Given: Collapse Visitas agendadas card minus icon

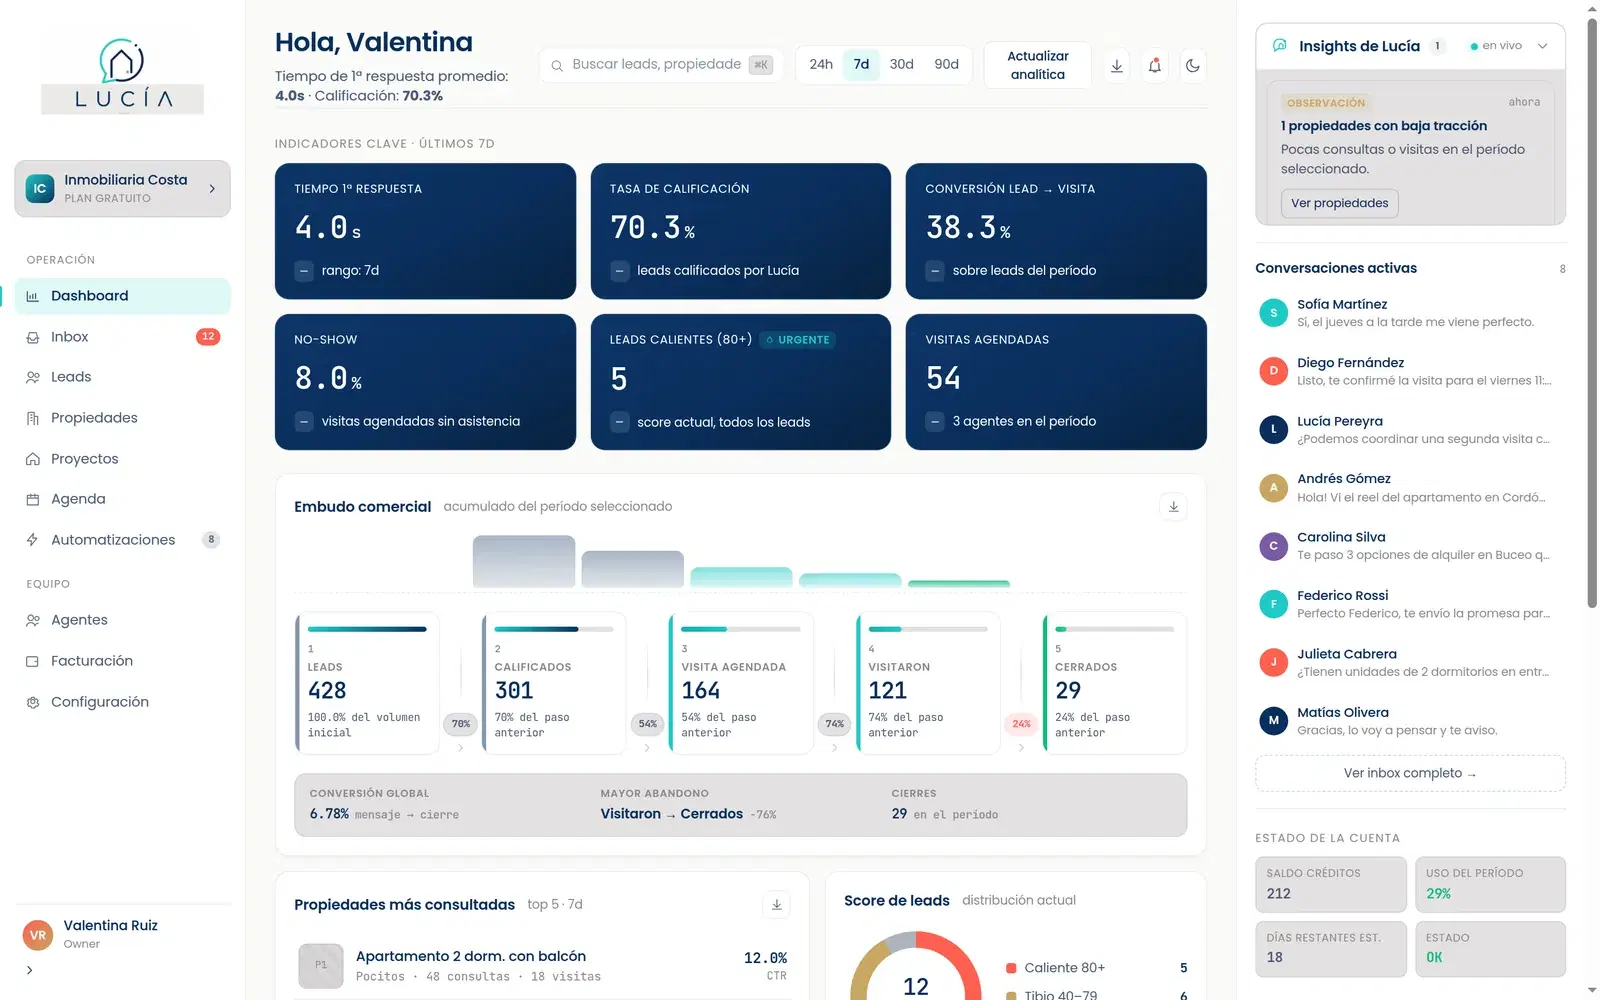Looking at the screenshot, I should tap(935, 422).
